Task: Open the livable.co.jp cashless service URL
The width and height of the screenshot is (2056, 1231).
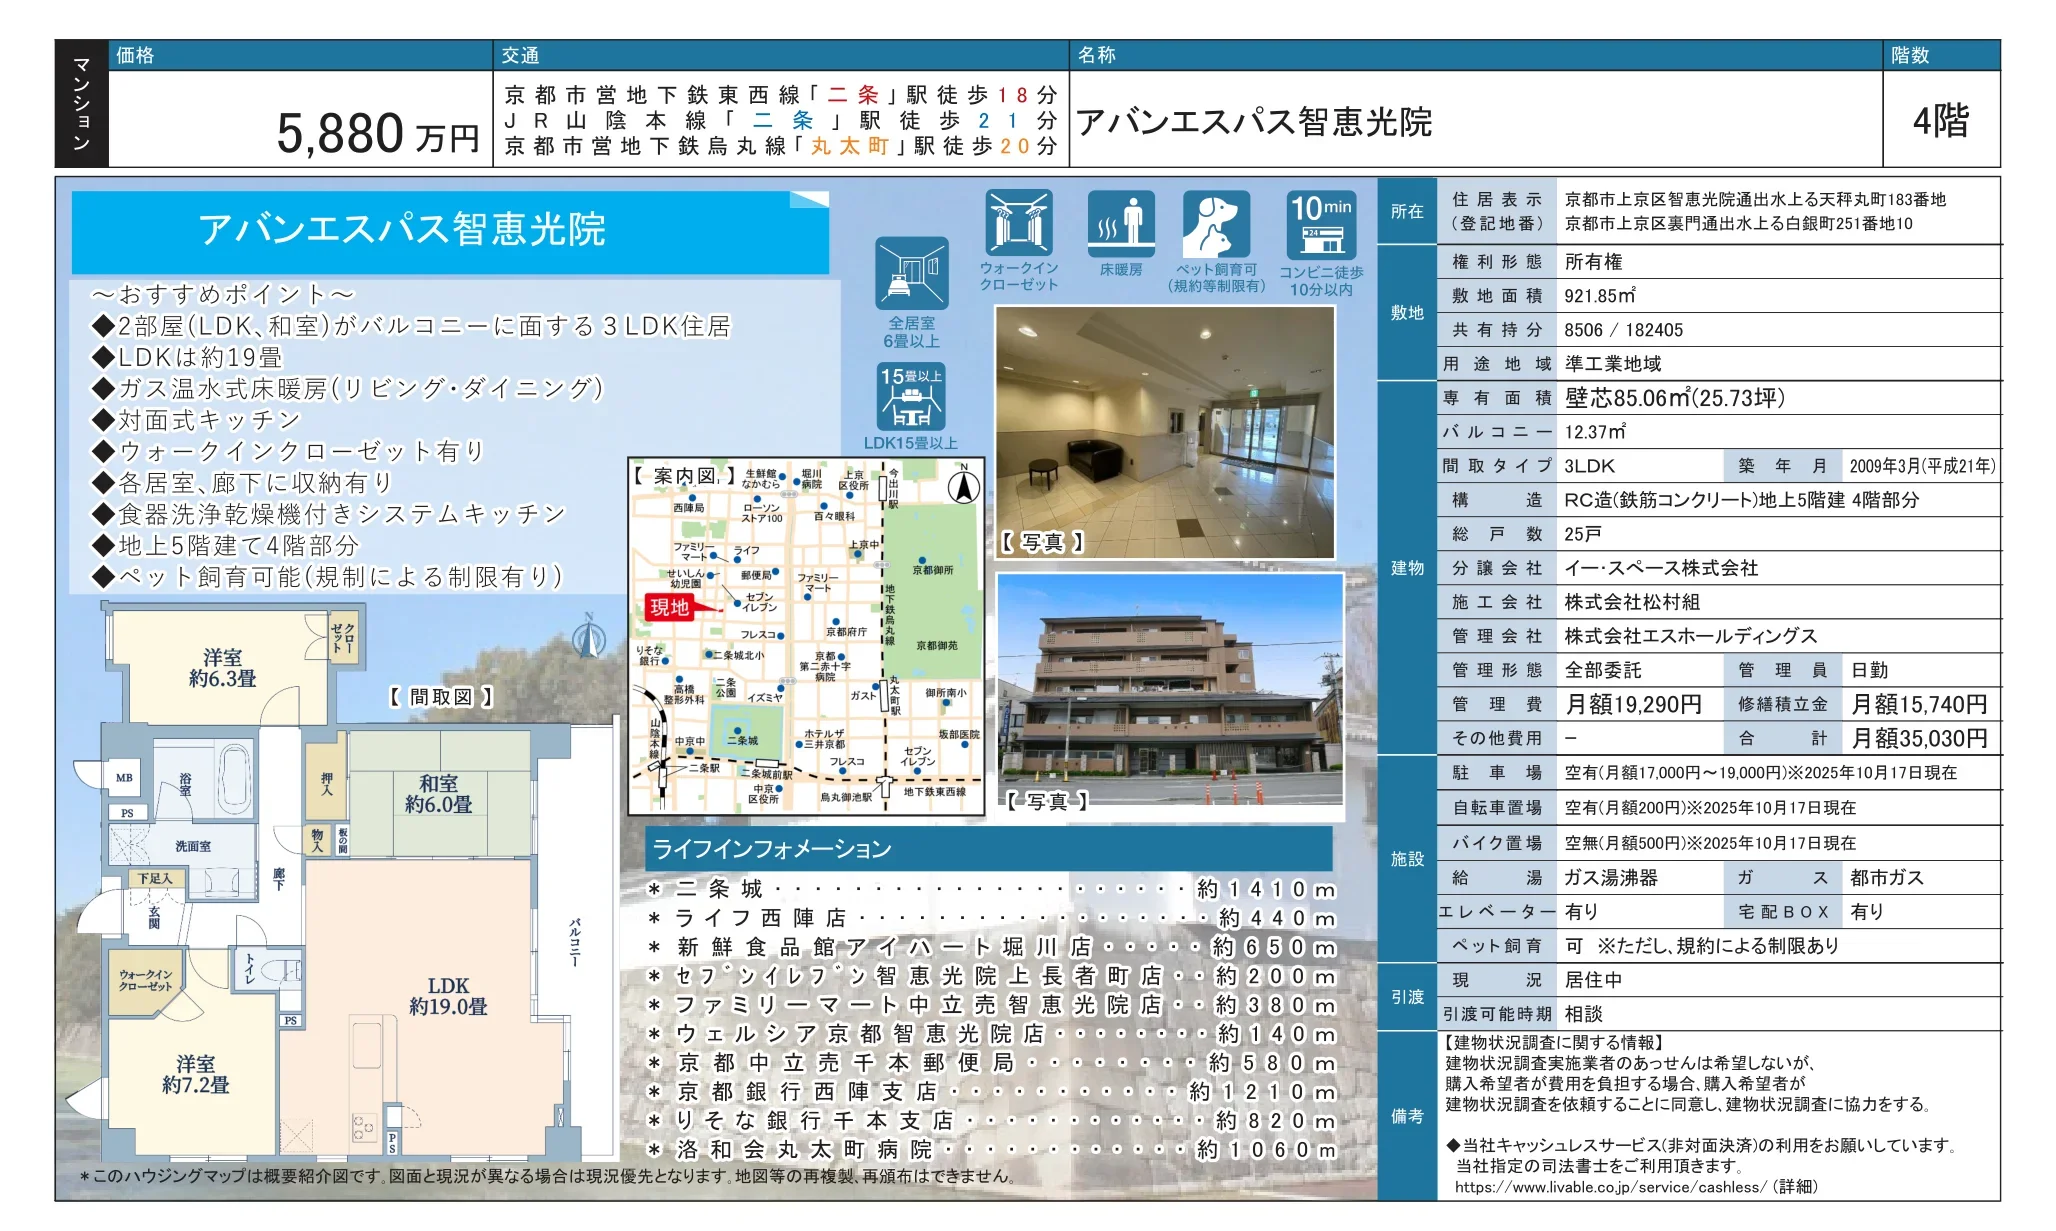Action: [x=1608, y=1187]
